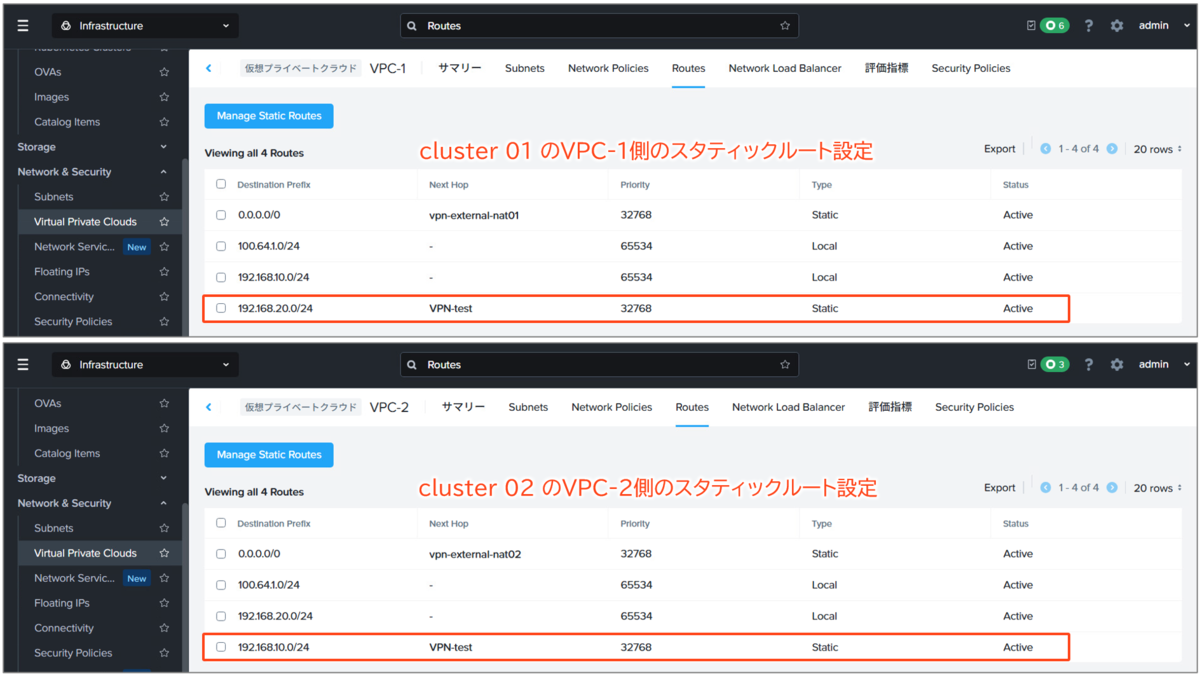Favorite Floating IPs star in VPC-1 window
1200x674 pixels.
pos(164,272)
